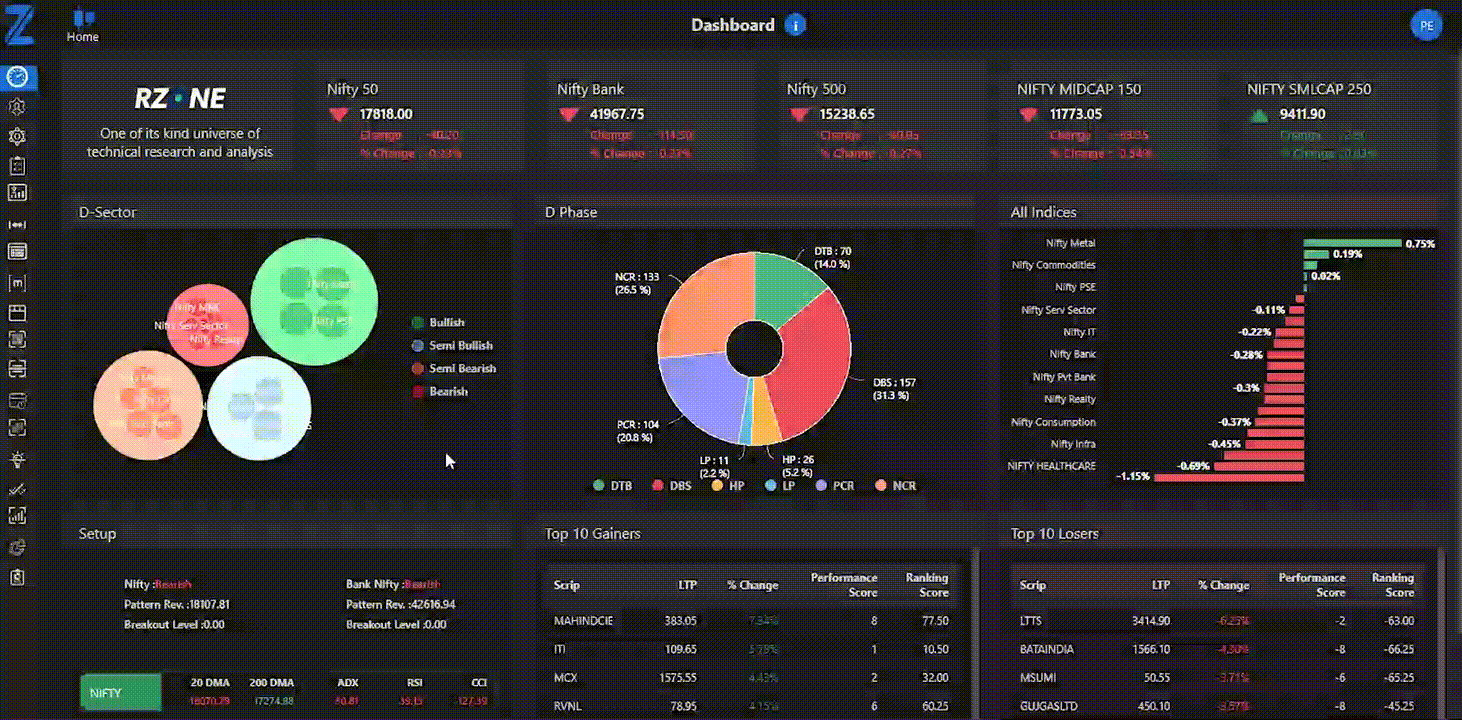Click the red down arrow for Nifty 50
Viewport: 1462px width, 720px height.
[x=338, y=115]
